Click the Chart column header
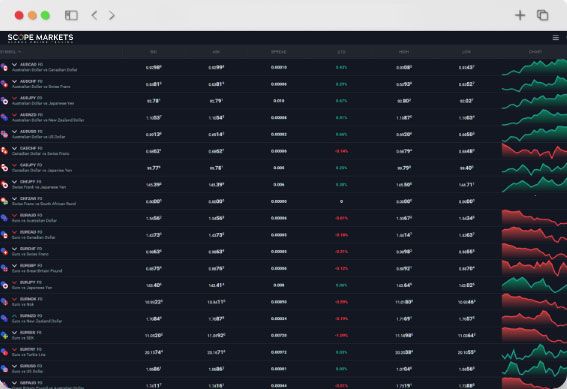567x389 pixels. click(x=535, y=52)
